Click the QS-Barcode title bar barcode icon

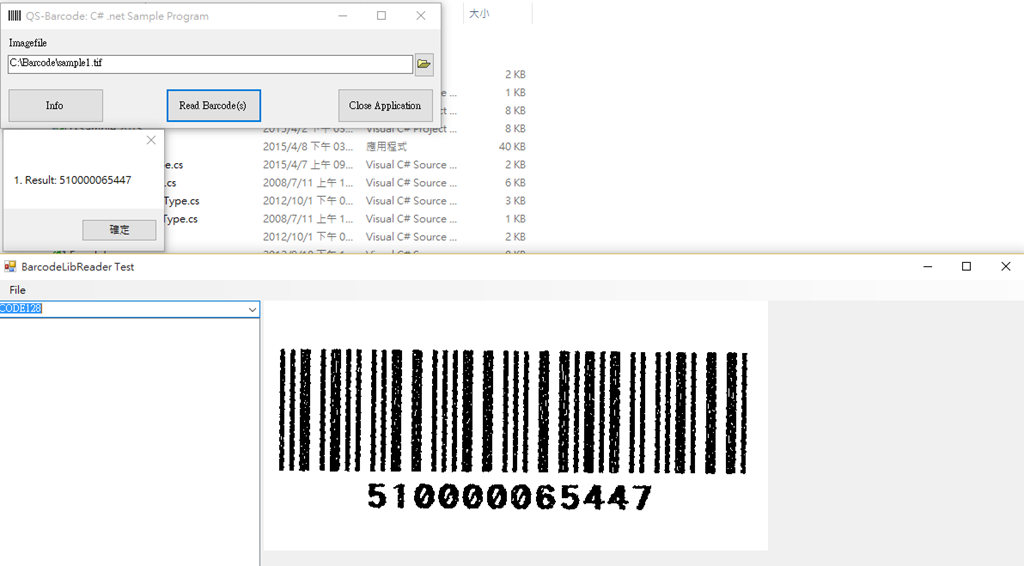[14, 16]
